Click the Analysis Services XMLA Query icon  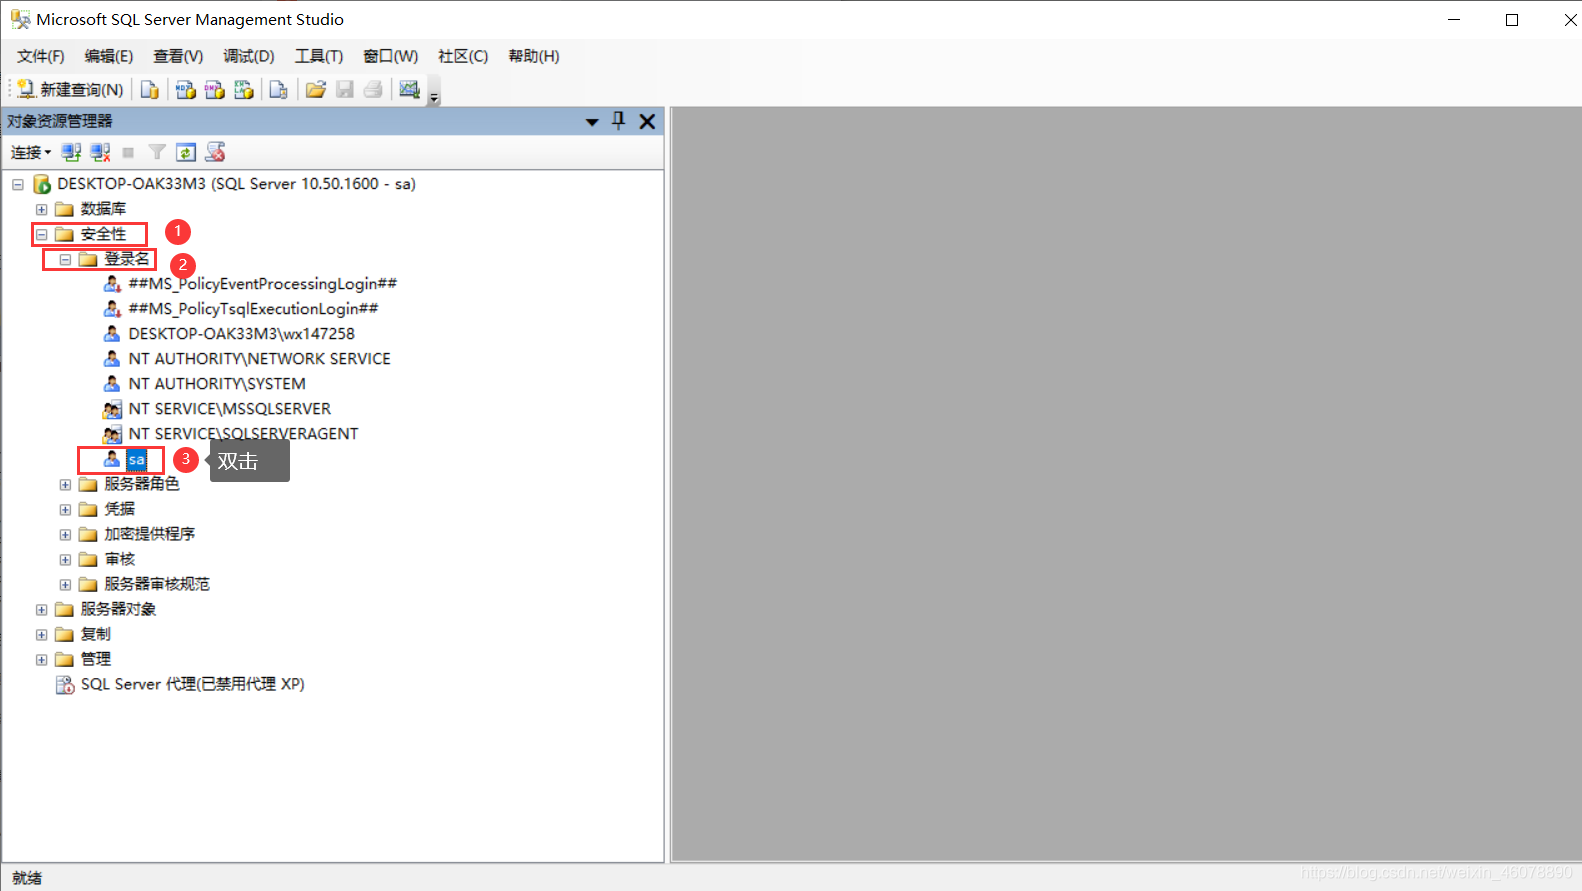[x=243, y=90]
